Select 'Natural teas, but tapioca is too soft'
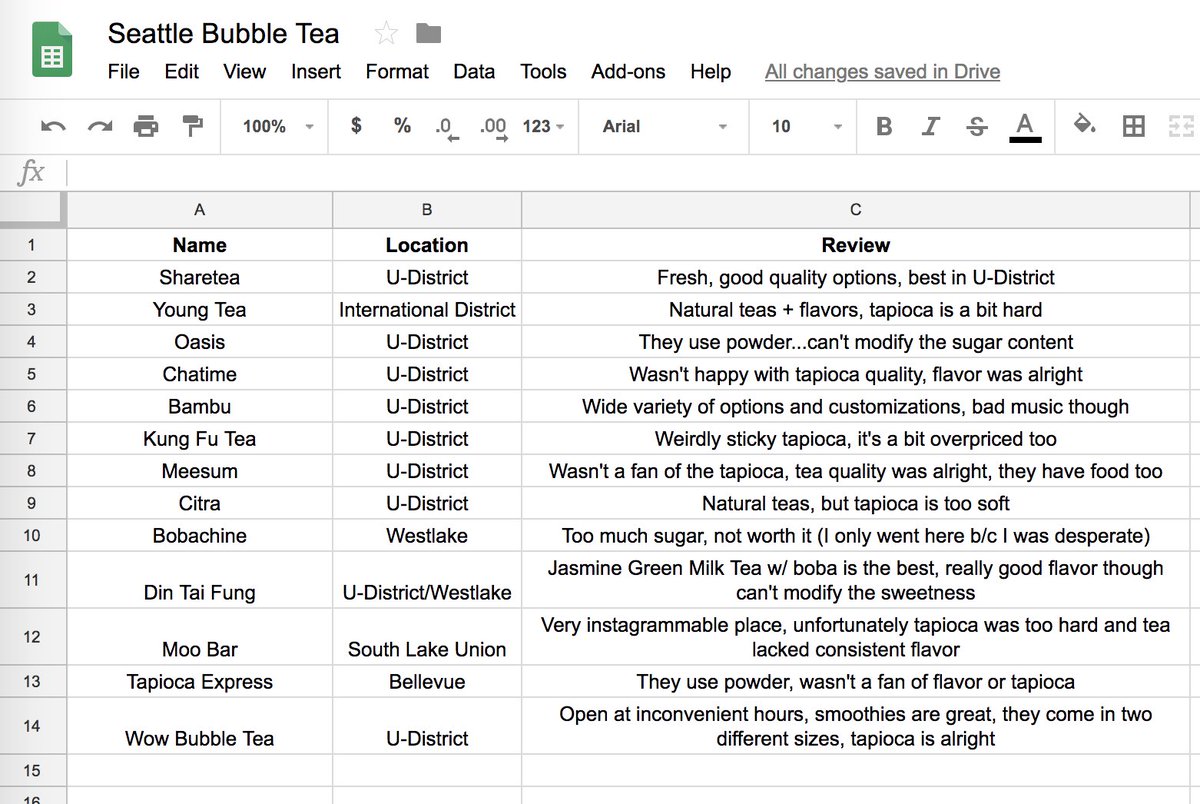 click(x=856, y=503)
